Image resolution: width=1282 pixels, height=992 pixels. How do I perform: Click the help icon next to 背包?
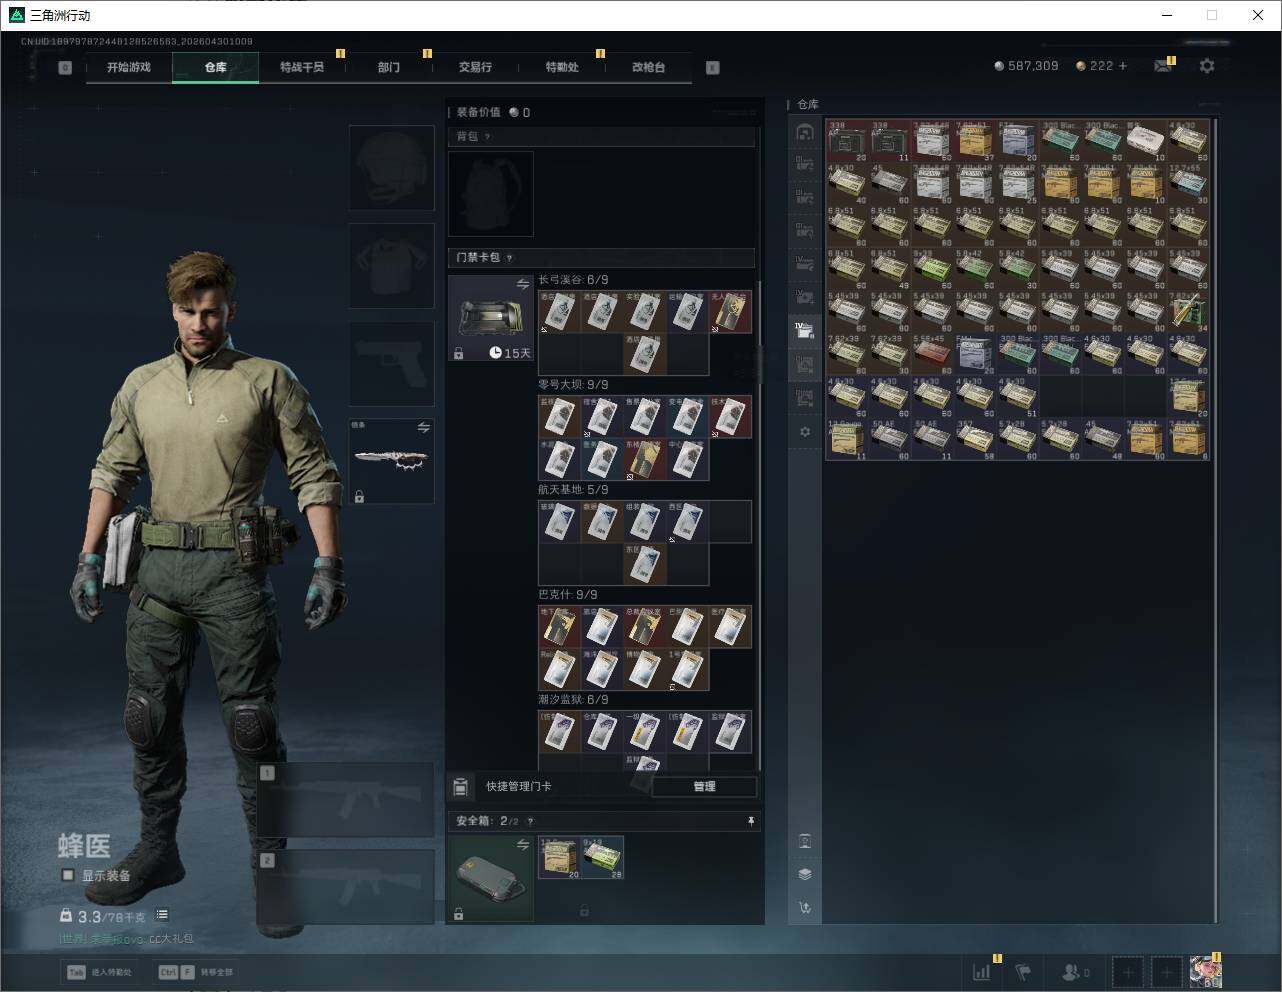[487, 137]
